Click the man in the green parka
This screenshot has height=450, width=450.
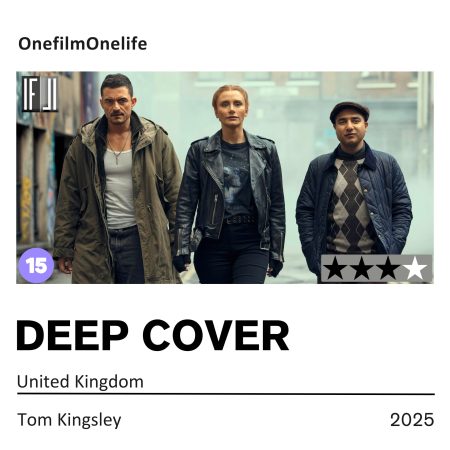[117, 180]
